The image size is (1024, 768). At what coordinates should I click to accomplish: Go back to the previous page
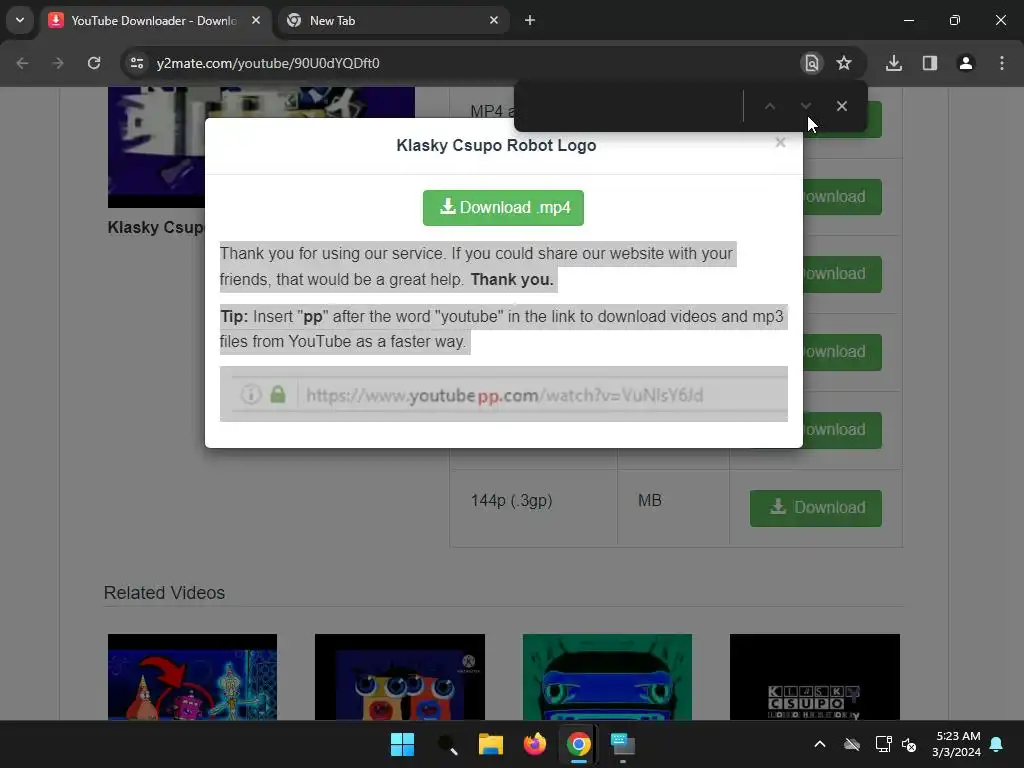click(22, 63)
